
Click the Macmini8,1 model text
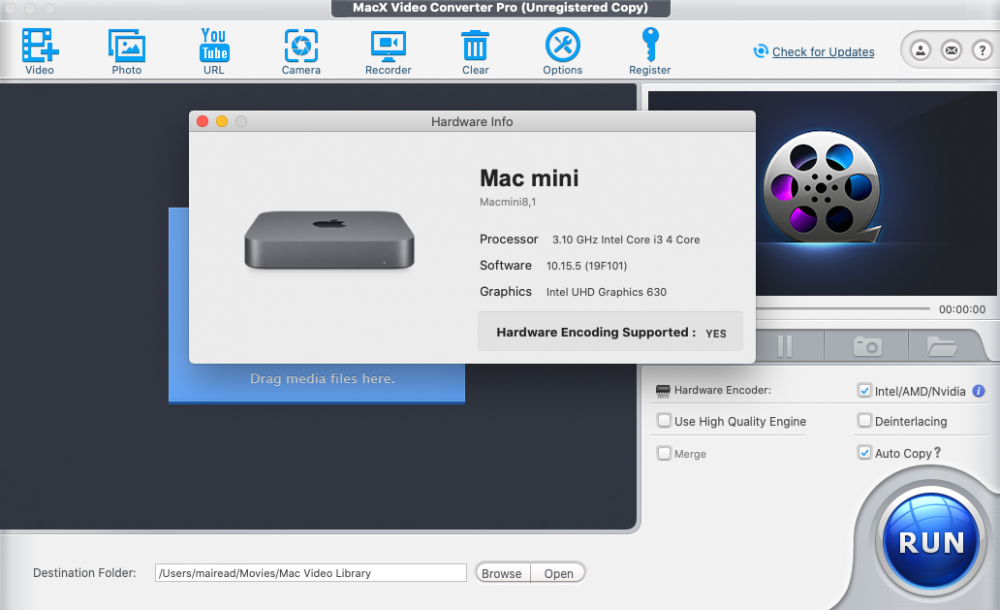(508, 202)
